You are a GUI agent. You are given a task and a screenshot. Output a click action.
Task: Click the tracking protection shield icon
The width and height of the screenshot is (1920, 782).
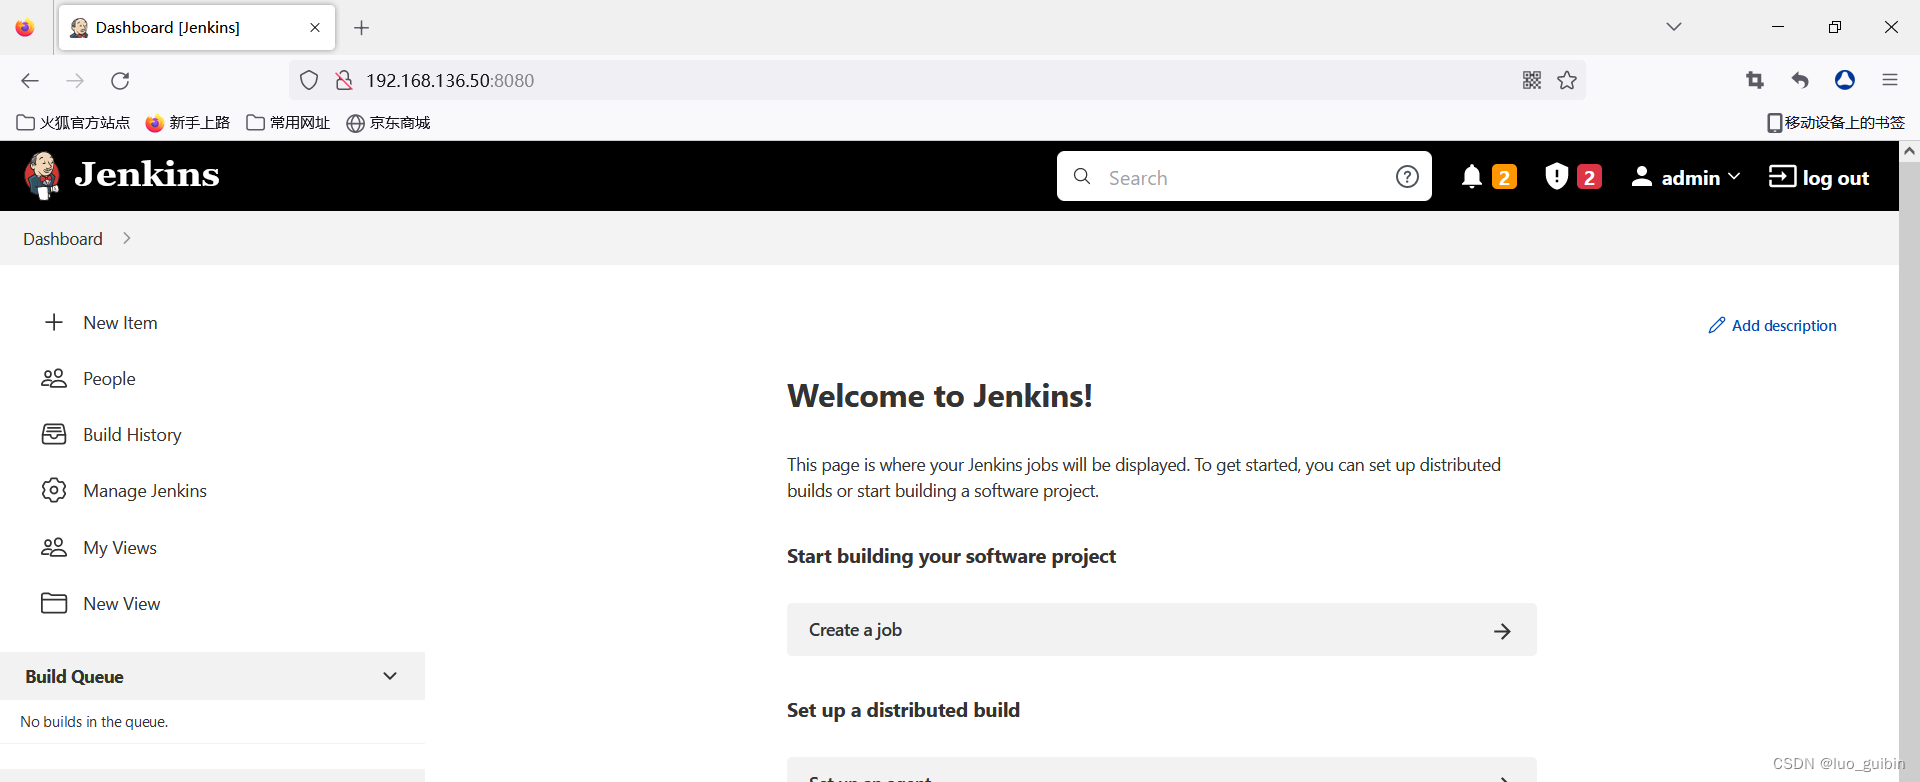[309, 80]
